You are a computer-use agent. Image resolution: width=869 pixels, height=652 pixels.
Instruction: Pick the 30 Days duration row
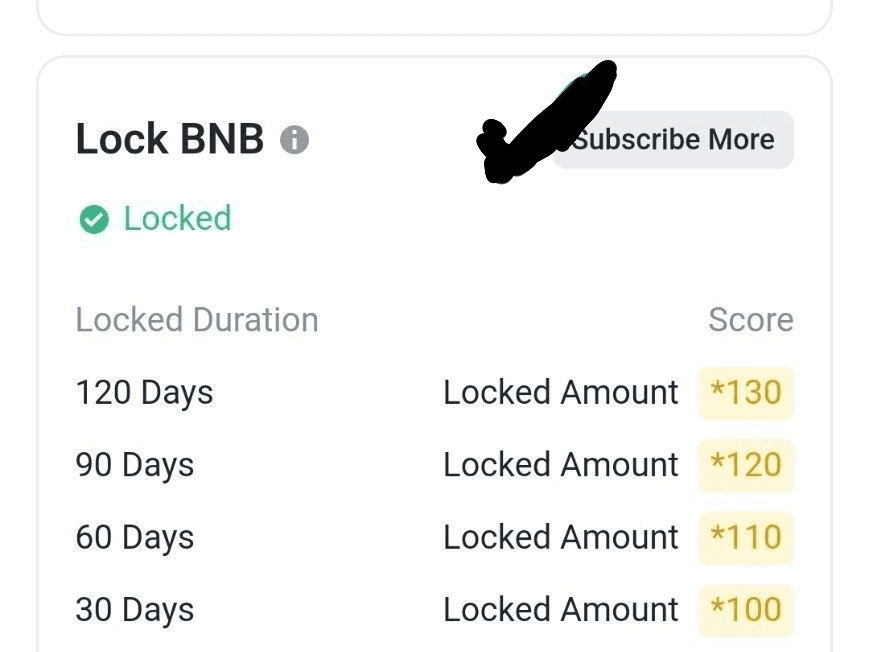(134, 610)
